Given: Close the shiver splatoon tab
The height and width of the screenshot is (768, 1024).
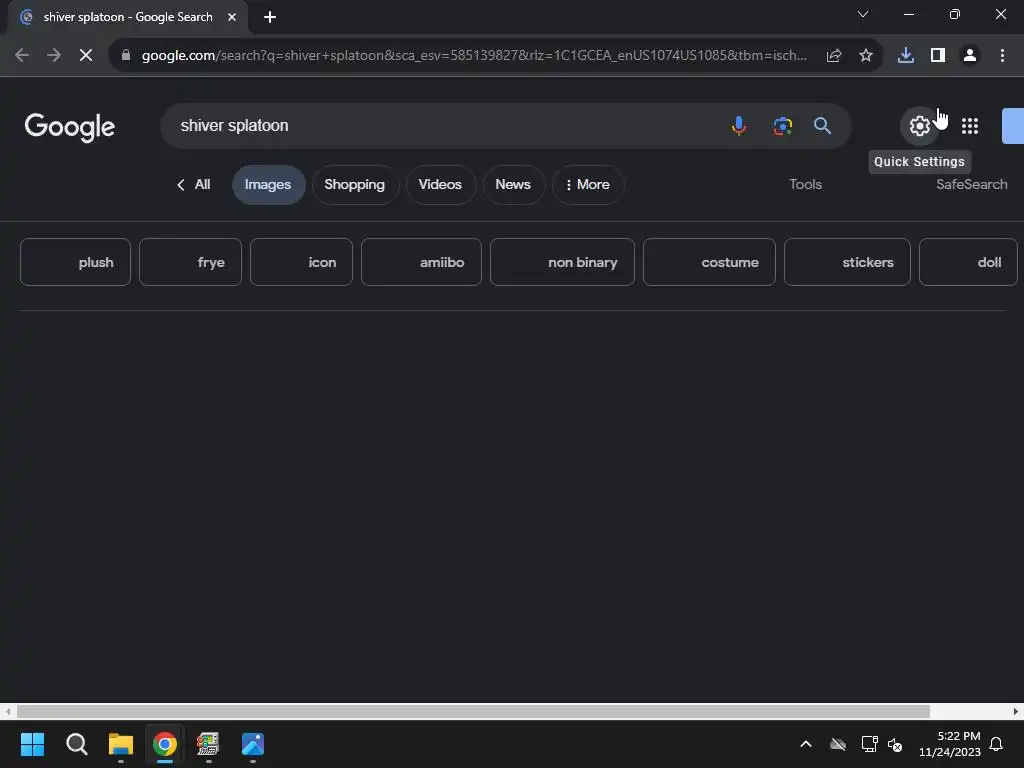Looking at the screenshot, I should (232, 17).
